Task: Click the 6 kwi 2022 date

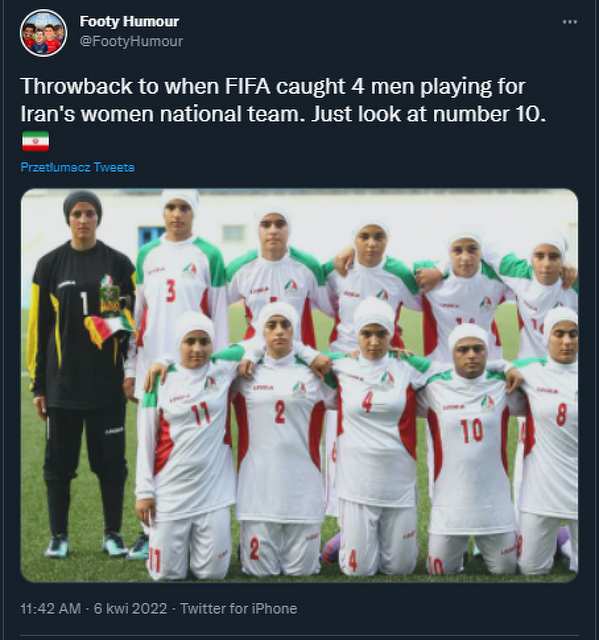Action: 131,609
